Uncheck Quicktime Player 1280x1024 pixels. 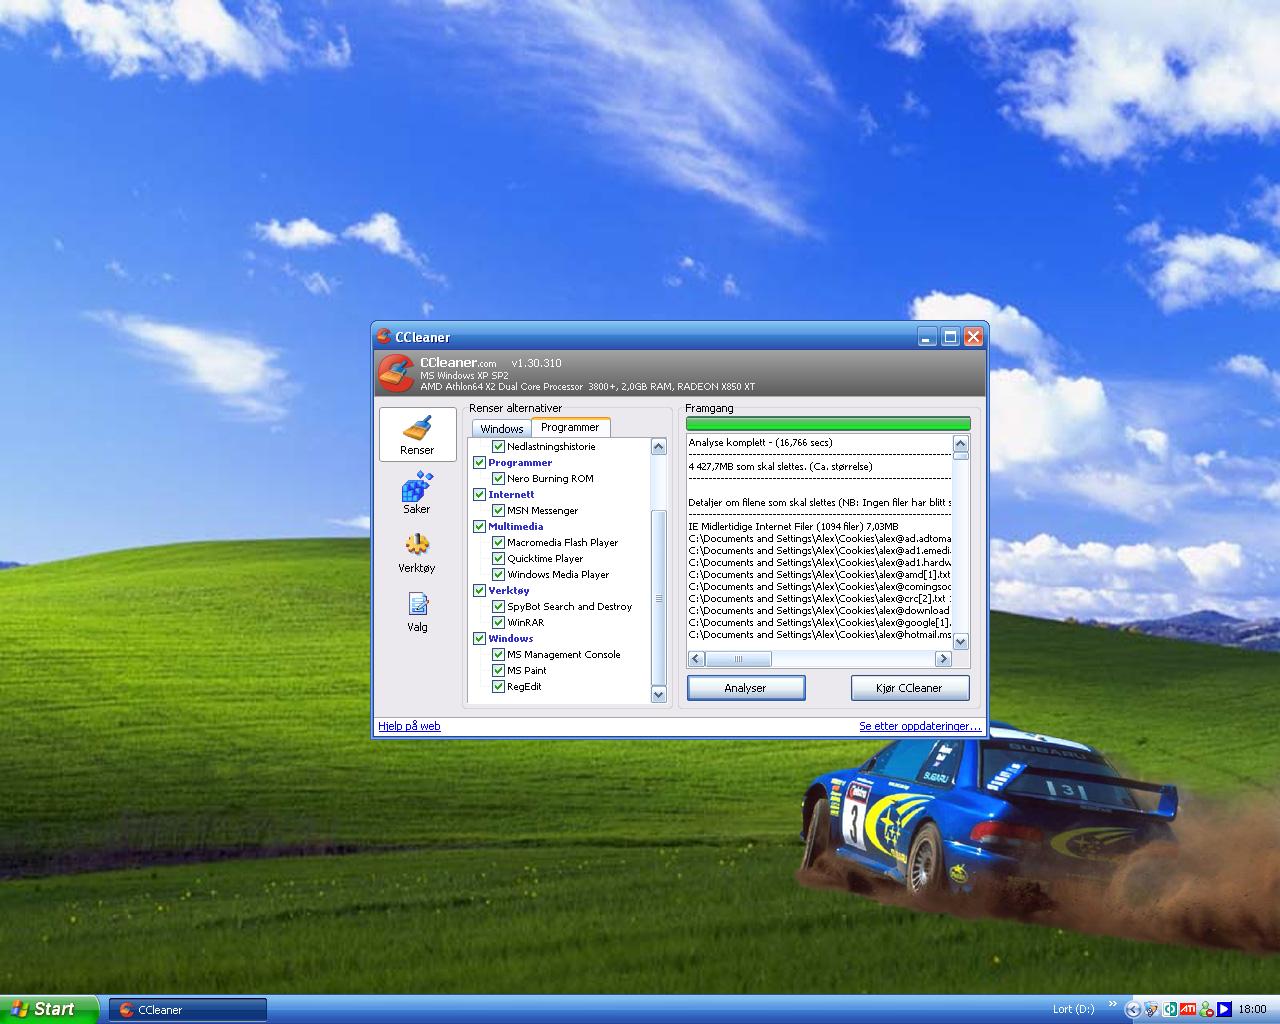[498, 558]
